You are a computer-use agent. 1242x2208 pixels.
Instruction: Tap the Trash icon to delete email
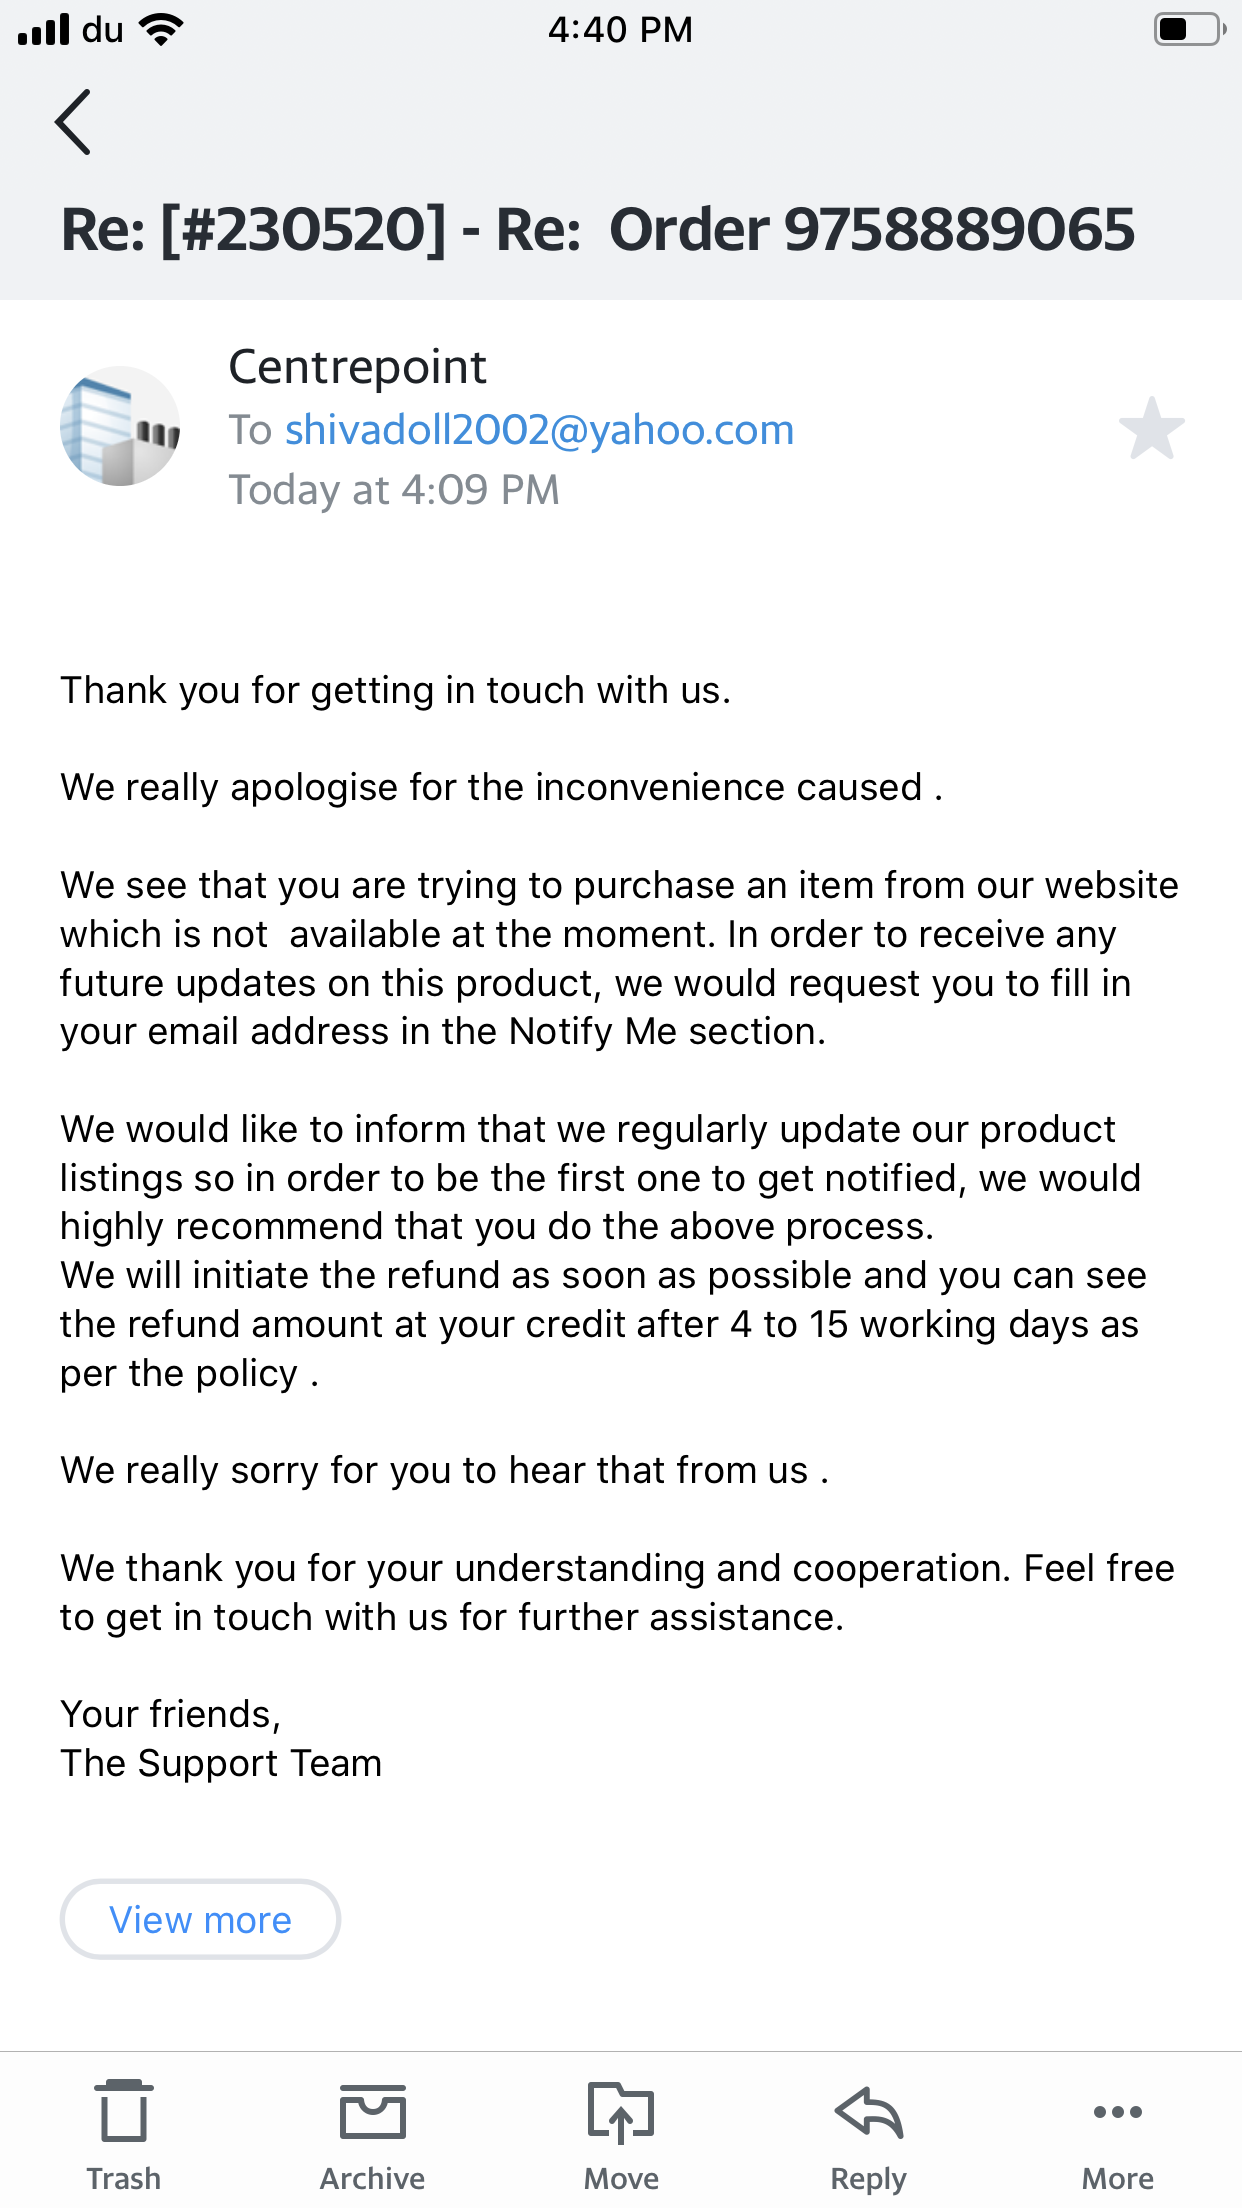tap(124, 2132)
